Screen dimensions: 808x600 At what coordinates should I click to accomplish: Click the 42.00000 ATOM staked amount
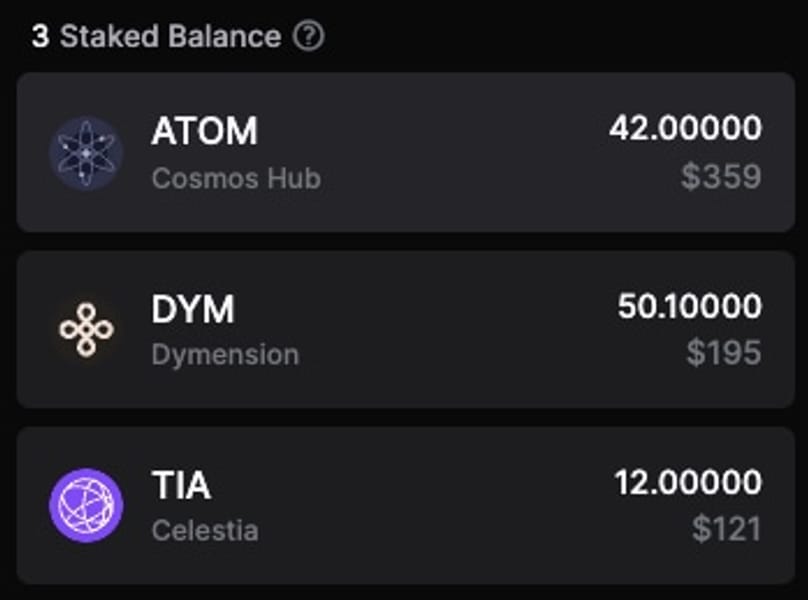(685, 128)
